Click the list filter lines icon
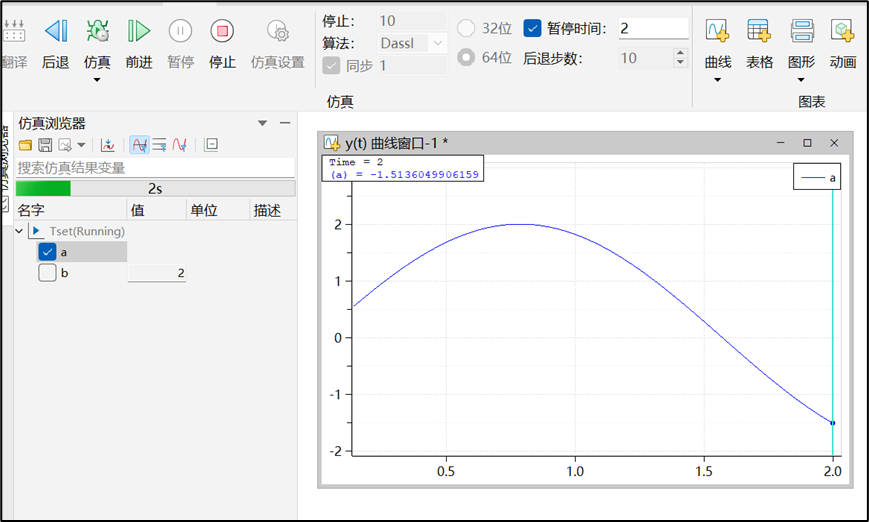Viewport: 869px width, 522px height. 160,145
